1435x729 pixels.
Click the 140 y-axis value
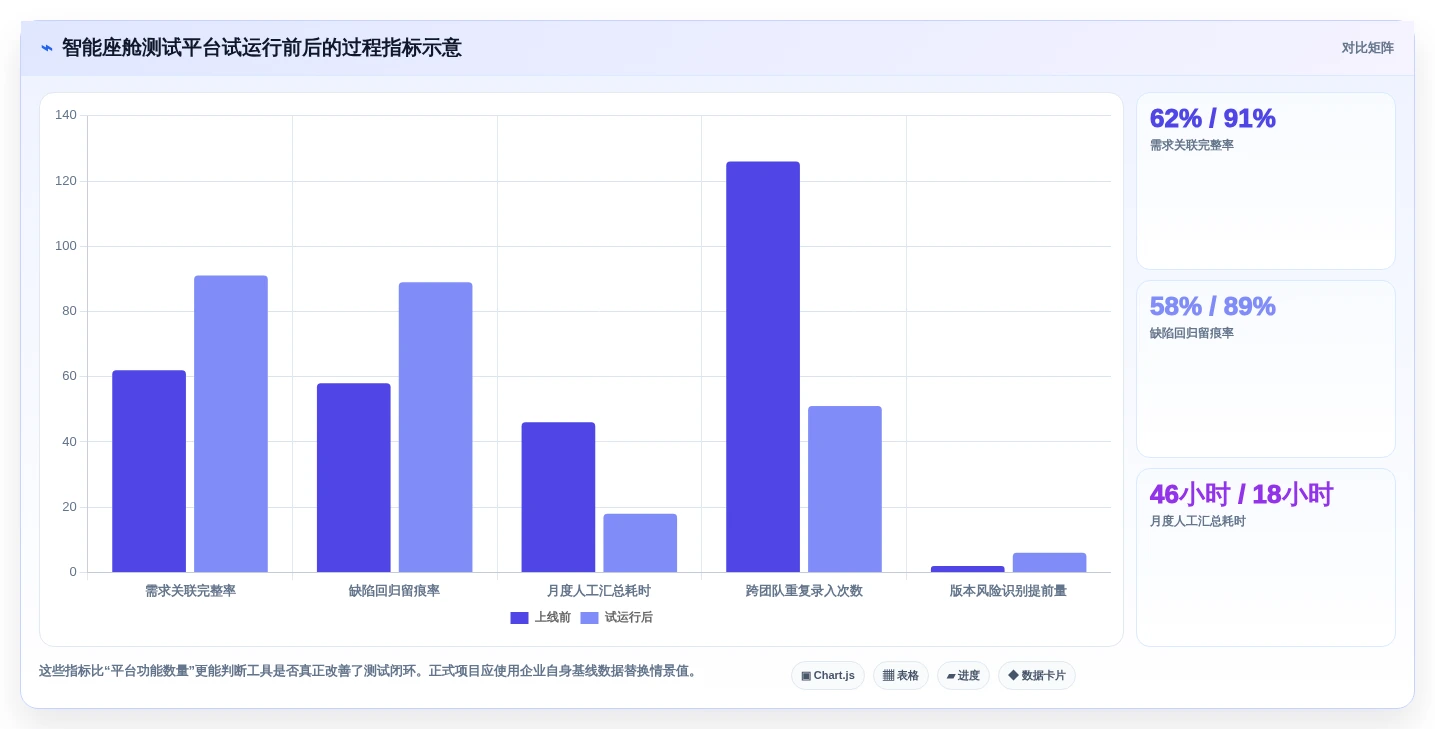66,115
